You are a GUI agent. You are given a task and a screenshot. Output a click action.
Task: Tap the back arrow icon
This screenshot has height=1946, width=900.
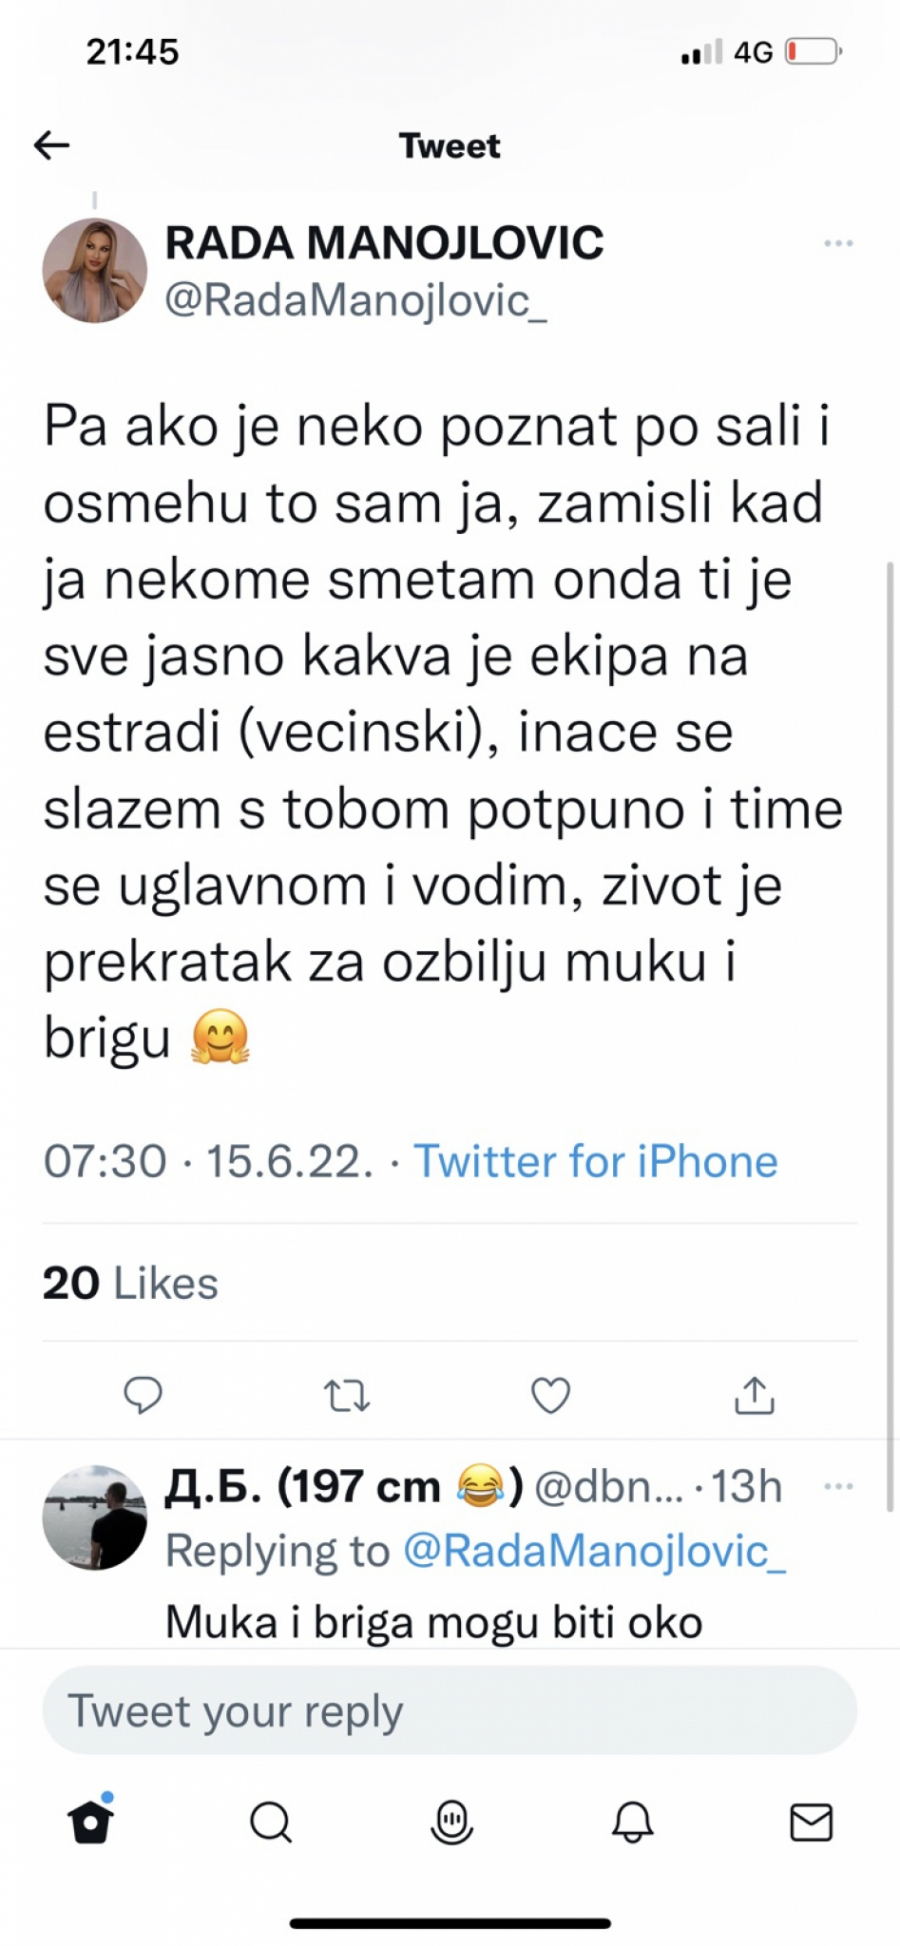coord(52,146)
